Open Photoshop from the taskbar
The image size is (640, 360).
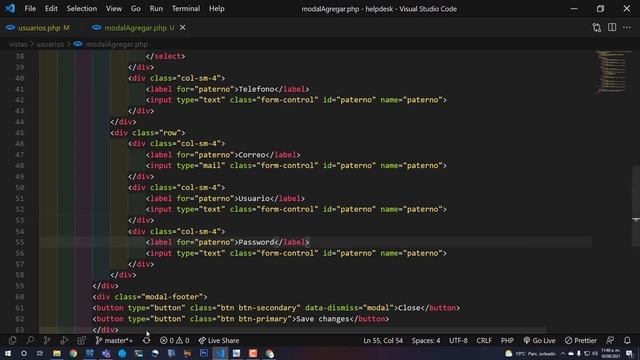(204, 353)
